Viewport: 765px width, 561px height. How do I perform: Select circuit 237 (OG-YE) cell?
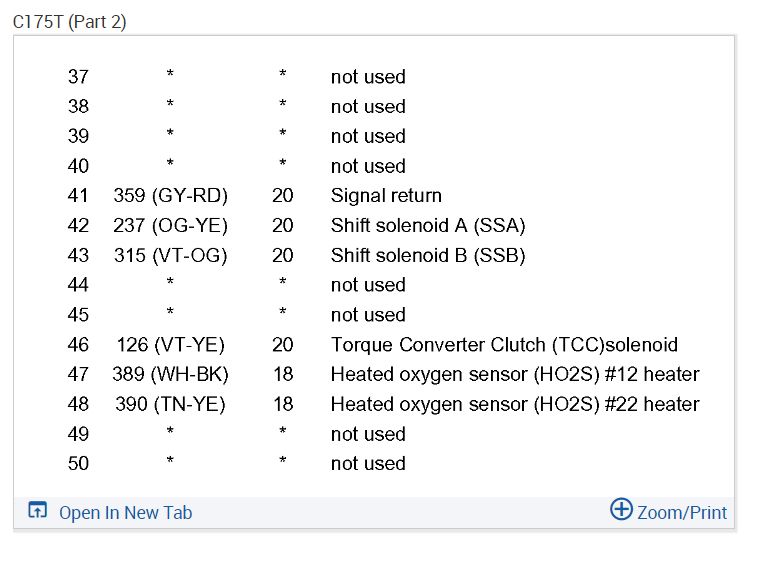(171, 226)
